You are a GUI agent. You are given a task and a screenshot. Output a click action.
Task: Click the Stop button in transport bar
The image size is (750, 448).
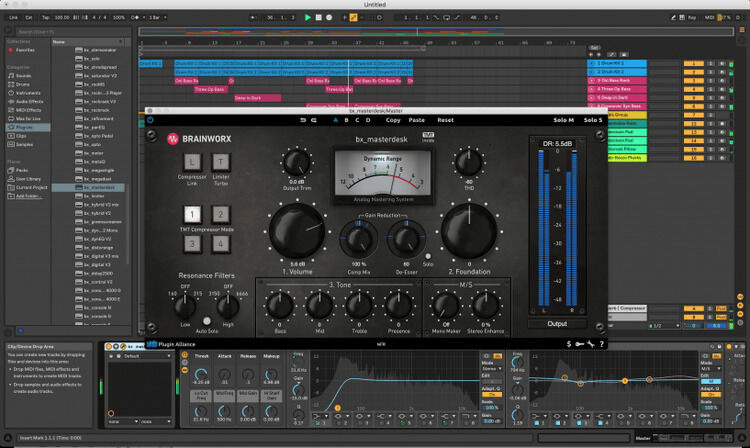tap(321, 18)
